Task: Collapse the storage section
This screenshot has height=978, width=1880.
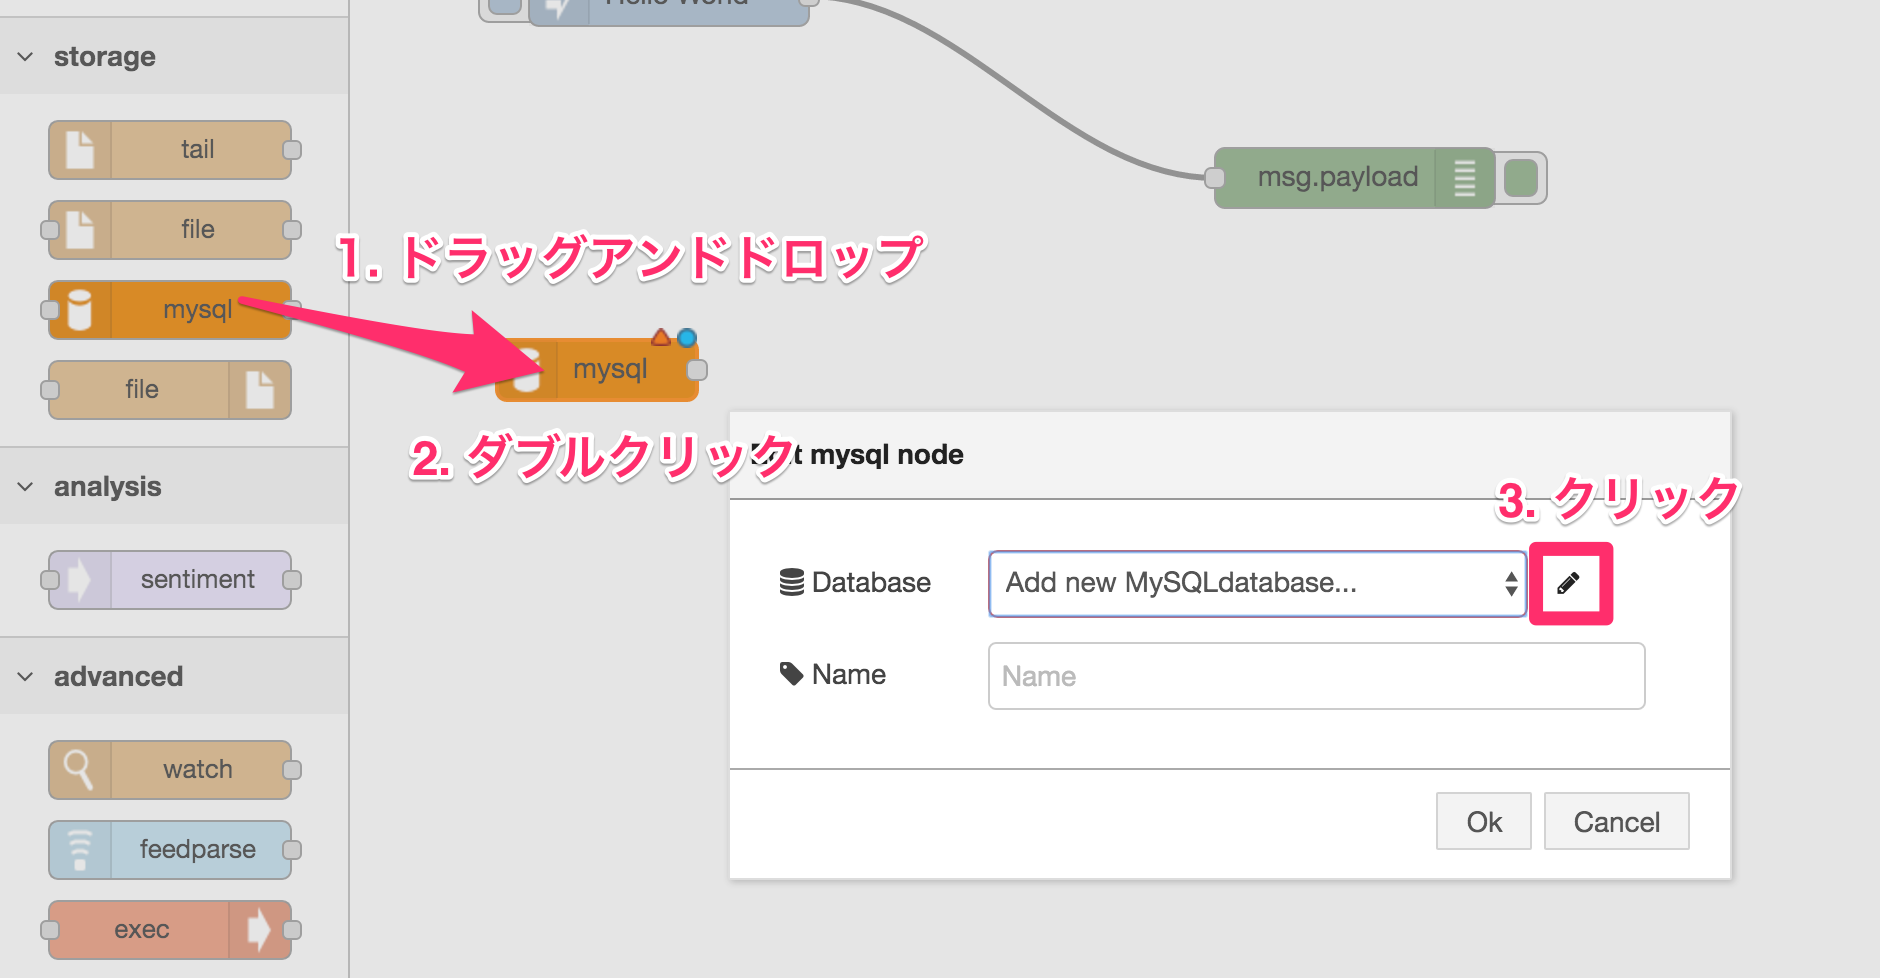Action: tap(24, 57)
